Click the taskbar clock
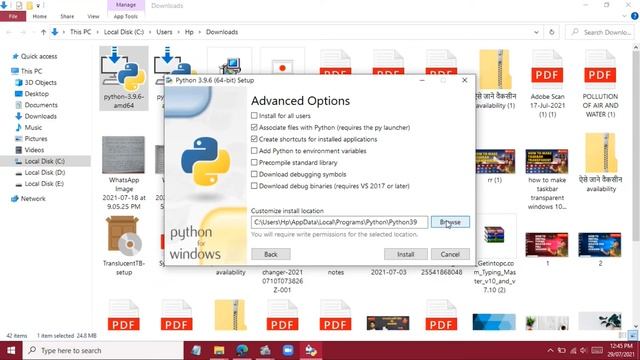This screenshot has width=640, height=360. (621, 350)
